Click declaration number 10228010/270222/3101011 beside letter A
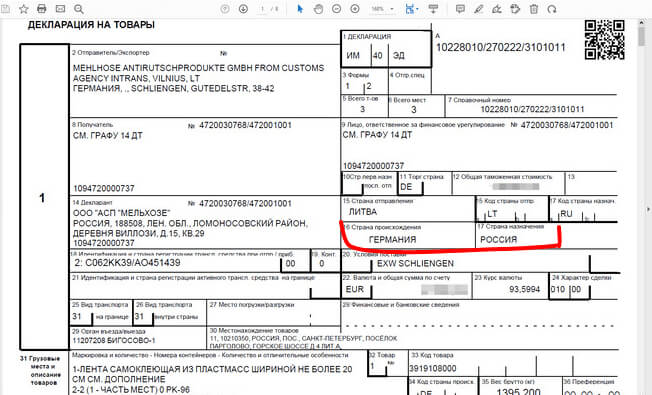The height and width of the screenshot is (395, 652). pyautogui.click(x=501, y=47)
